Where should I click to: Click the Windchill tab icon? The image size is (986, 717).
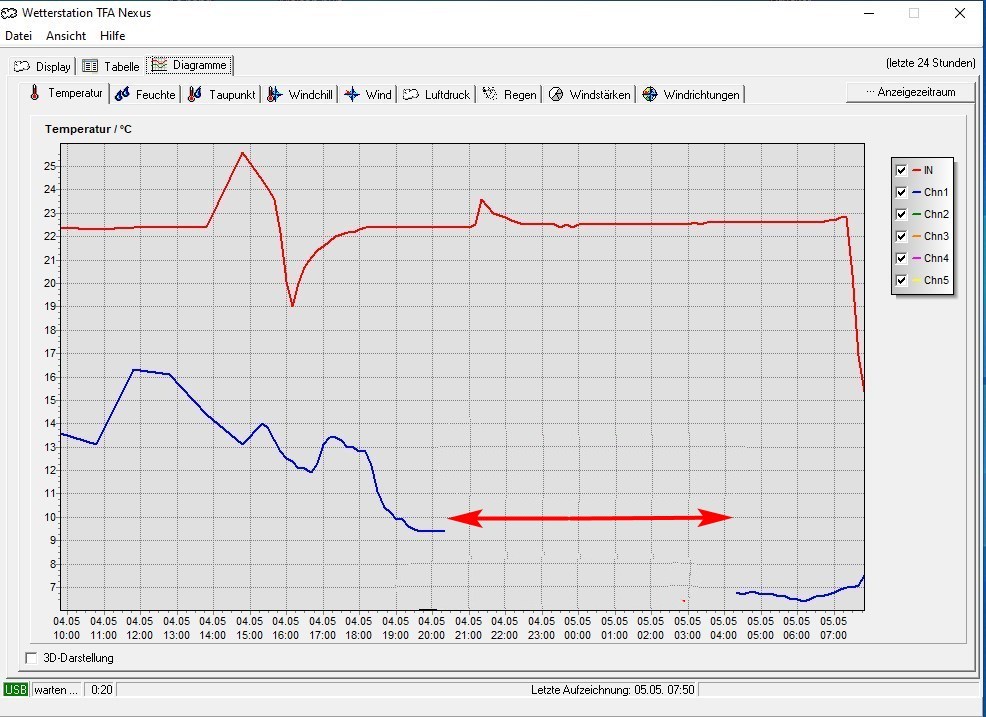coord(274,95)
